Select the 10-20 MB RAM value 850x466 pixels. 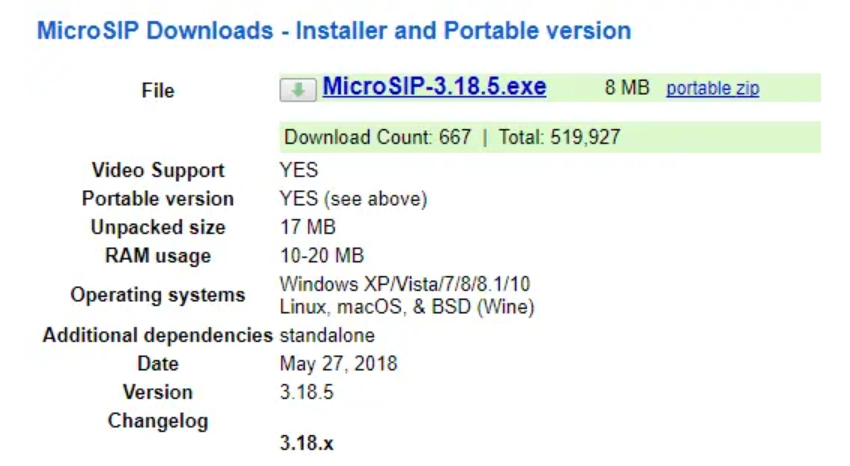click(x=322, y=256)
